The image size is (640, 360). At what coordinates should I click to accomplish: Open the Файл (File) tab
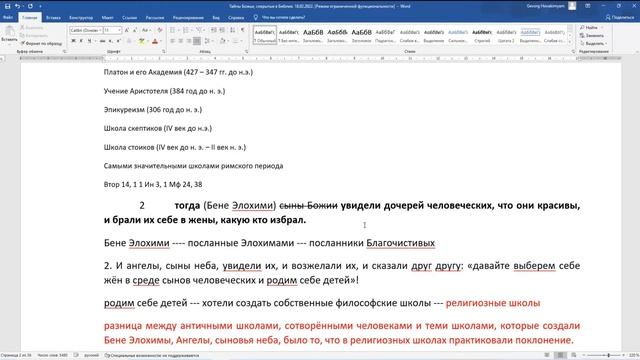click(x=8, y=18)
